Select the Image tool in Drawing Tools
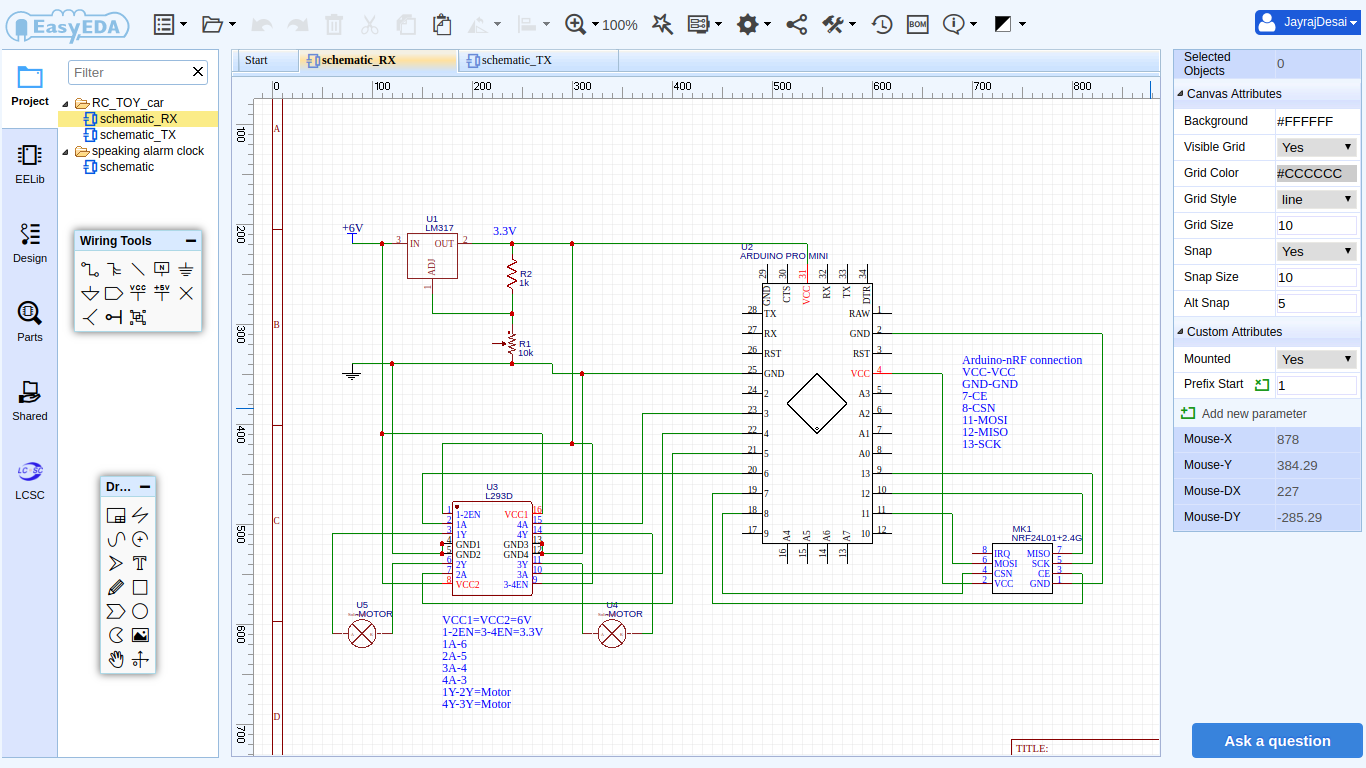The width and height of the screenshot is (1366, 768). tap(140, 635)
